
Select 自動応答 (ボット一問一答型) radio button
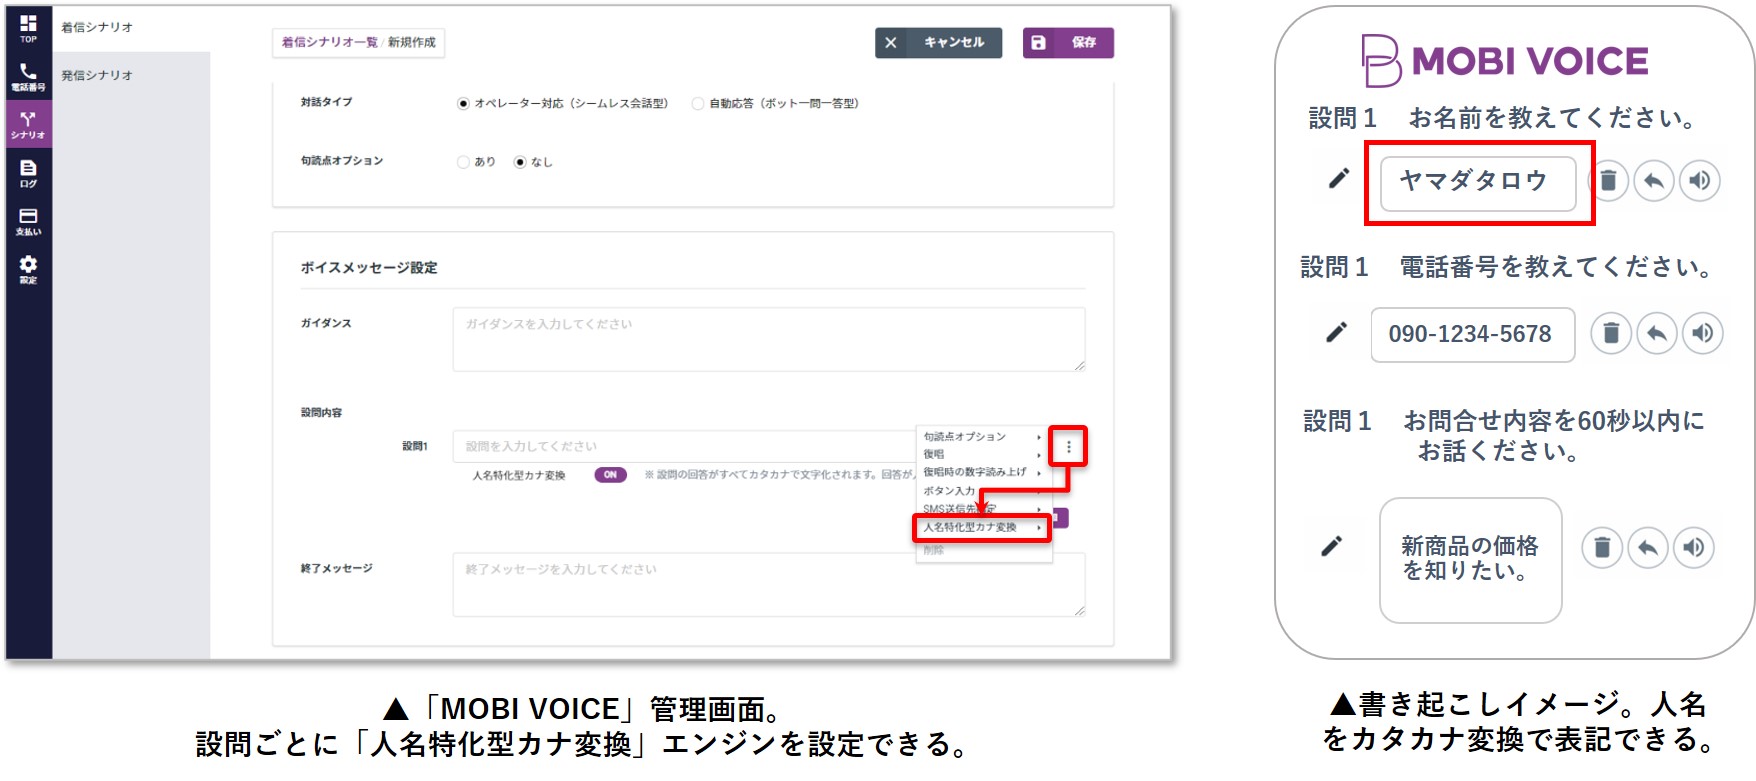(698, 104)
